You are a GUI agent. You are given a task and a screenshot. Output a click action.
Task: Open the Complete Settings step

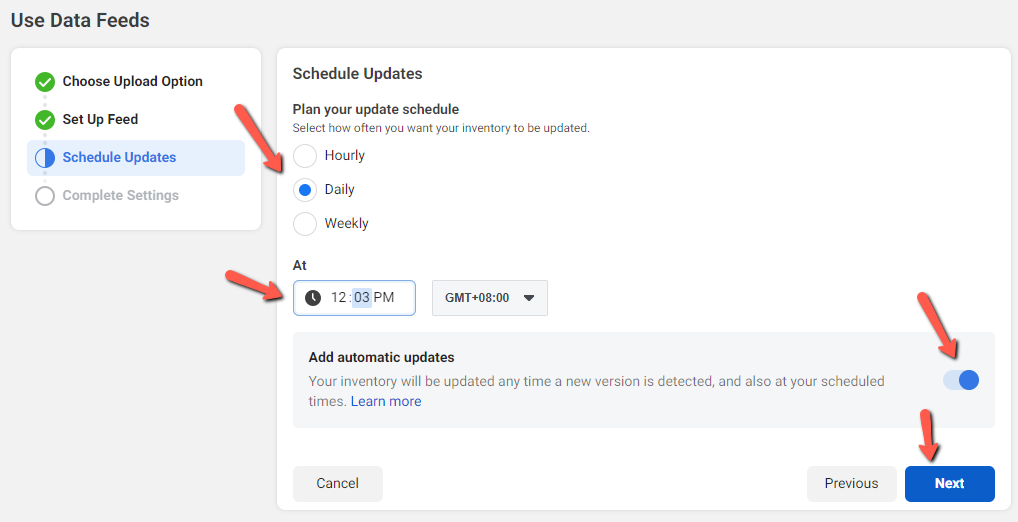point(120,195)
